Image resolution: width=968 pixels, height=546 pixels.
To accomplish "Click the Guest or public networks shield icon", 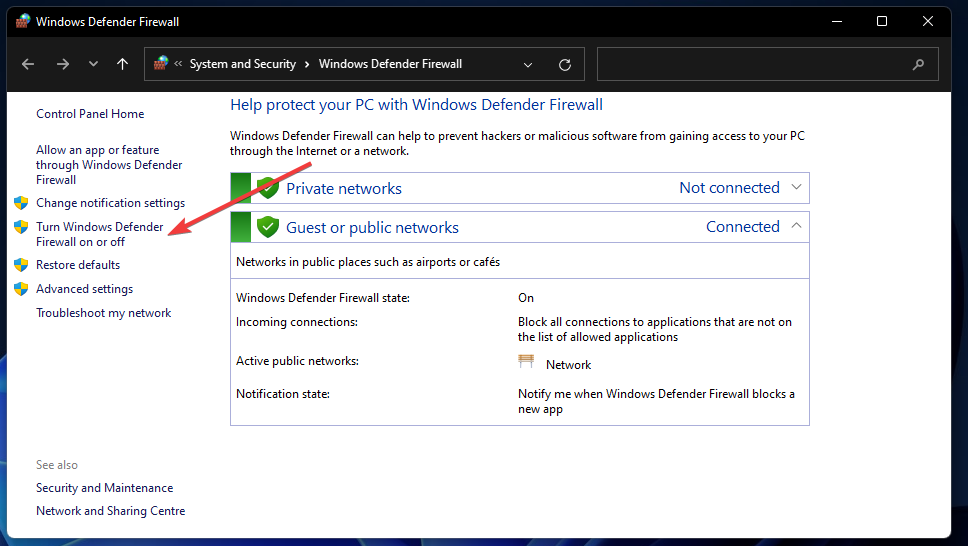I will [267, 227].
